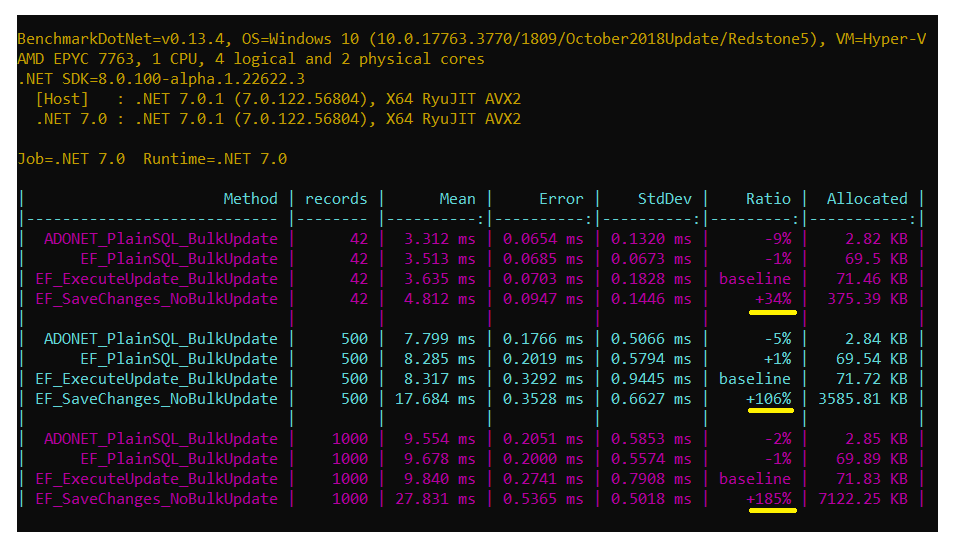The image size is (958, 552).
Task: Click mean value 8.285 ms
Action: (439, 359)
